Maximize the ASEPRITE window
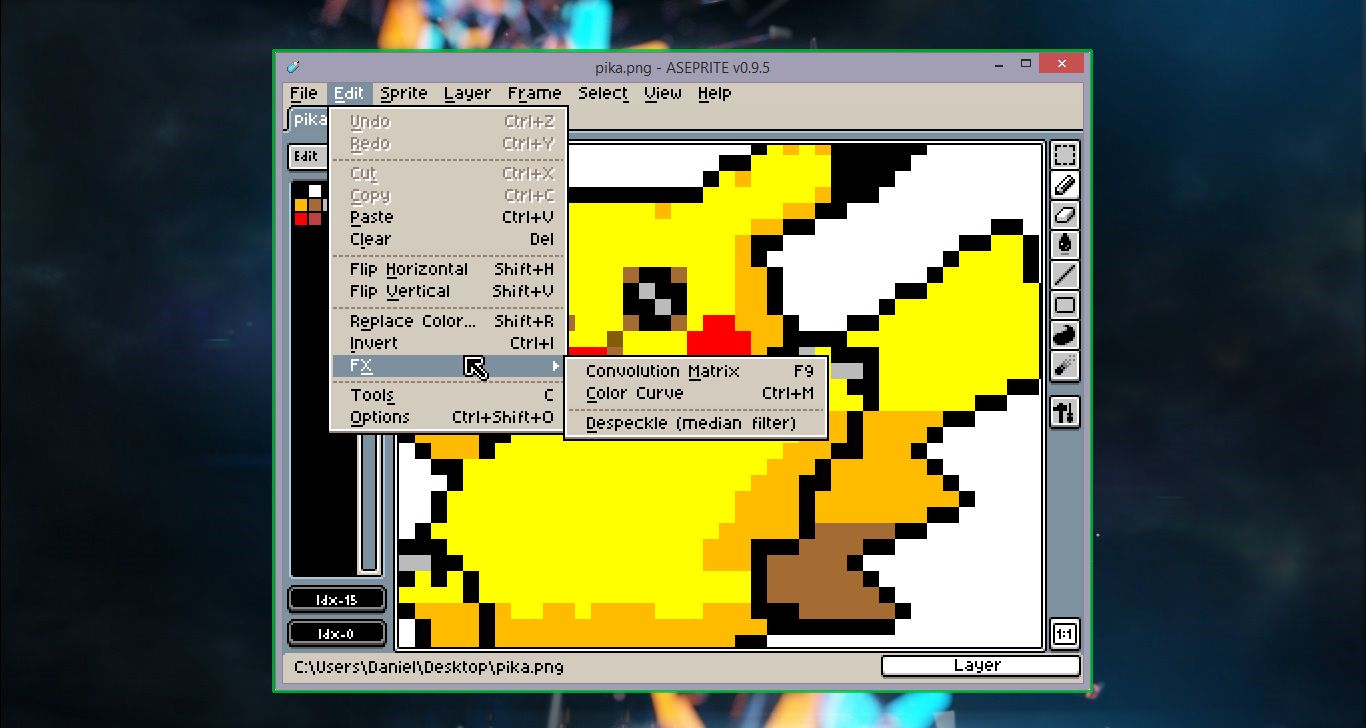 pyautogui.click(x=1025, y=64)
